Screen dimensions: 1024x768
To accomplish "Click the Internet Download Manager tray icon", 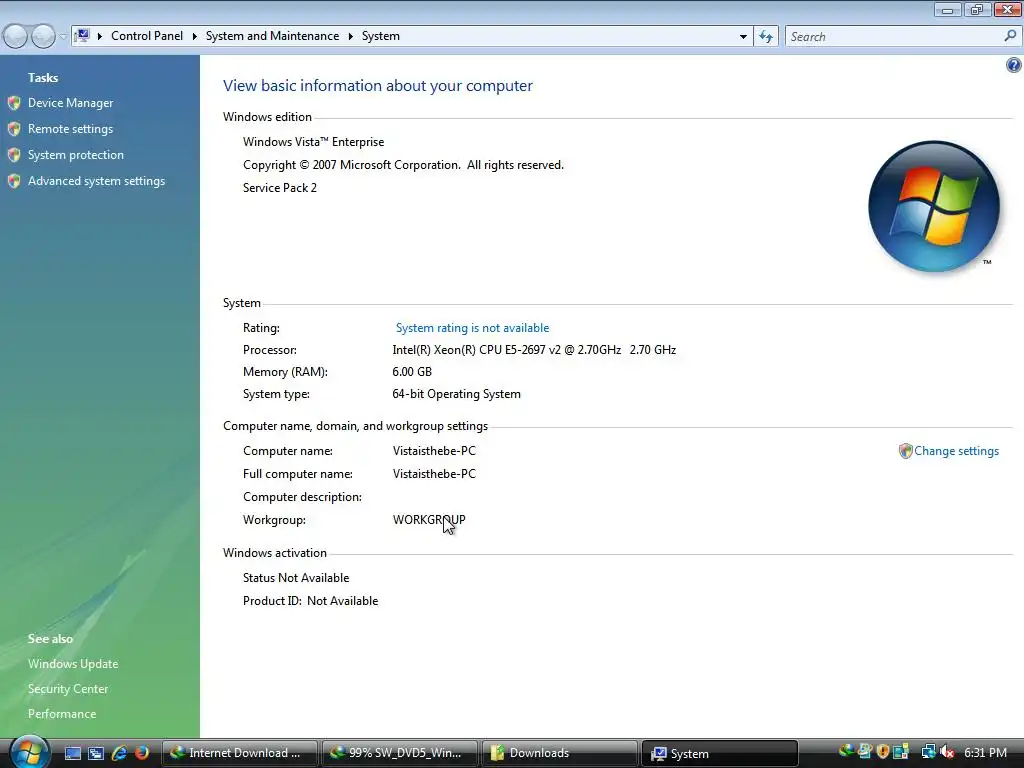I will point(846,752).
